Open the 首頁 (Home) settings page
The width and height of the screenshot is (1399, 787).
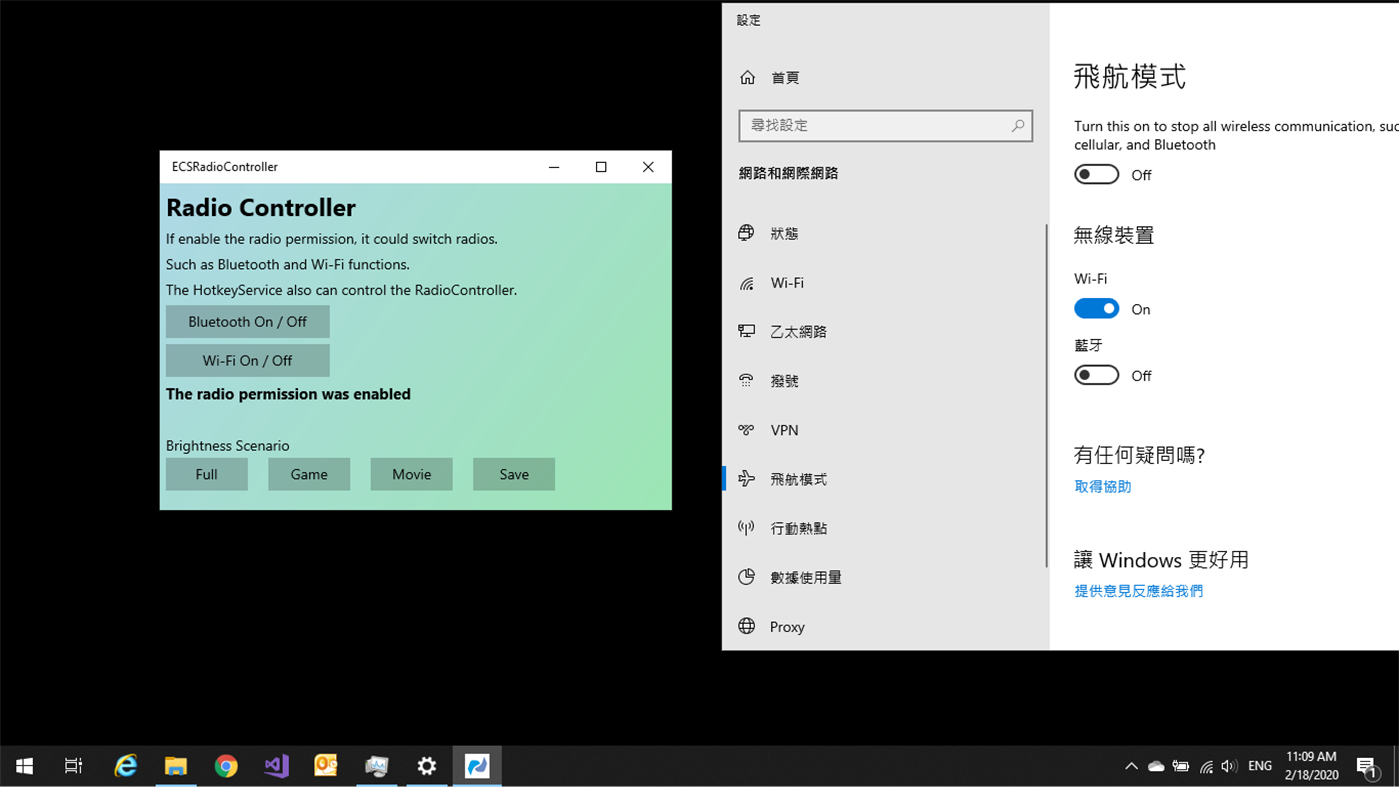[x=784, y=77]
